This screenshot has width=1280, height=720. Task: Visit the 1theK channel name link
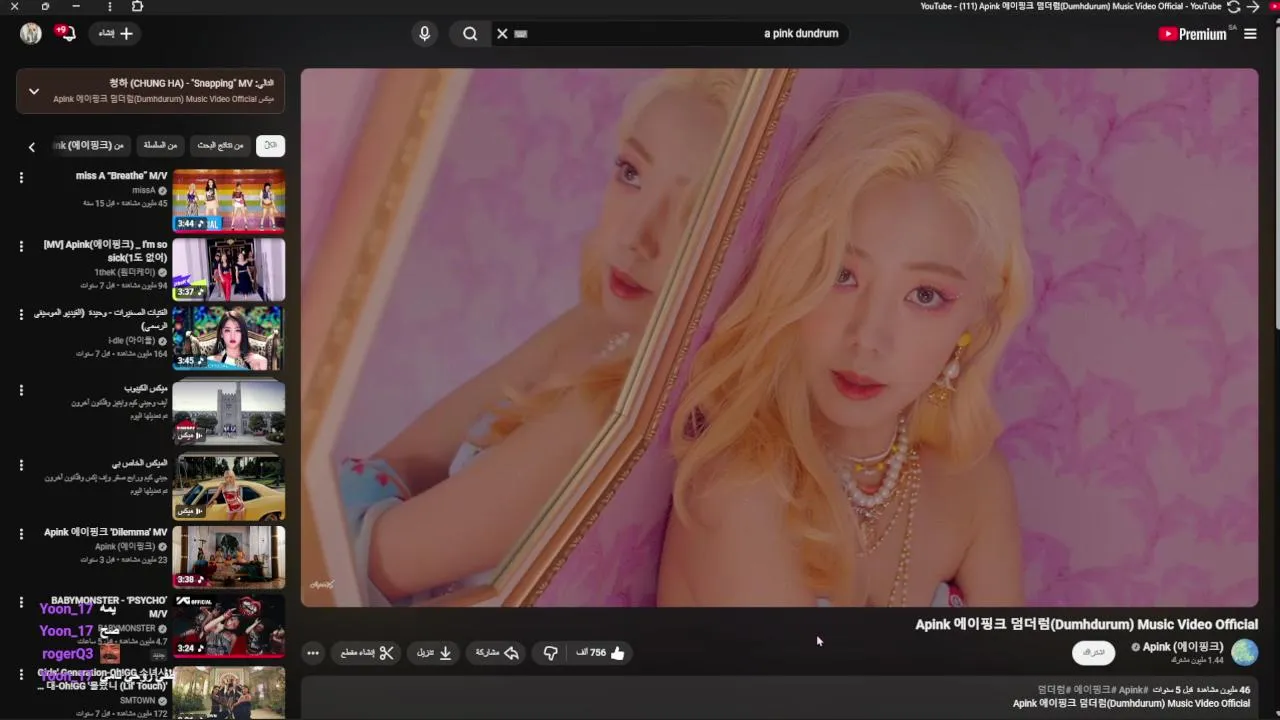click(x=125, y=272)
